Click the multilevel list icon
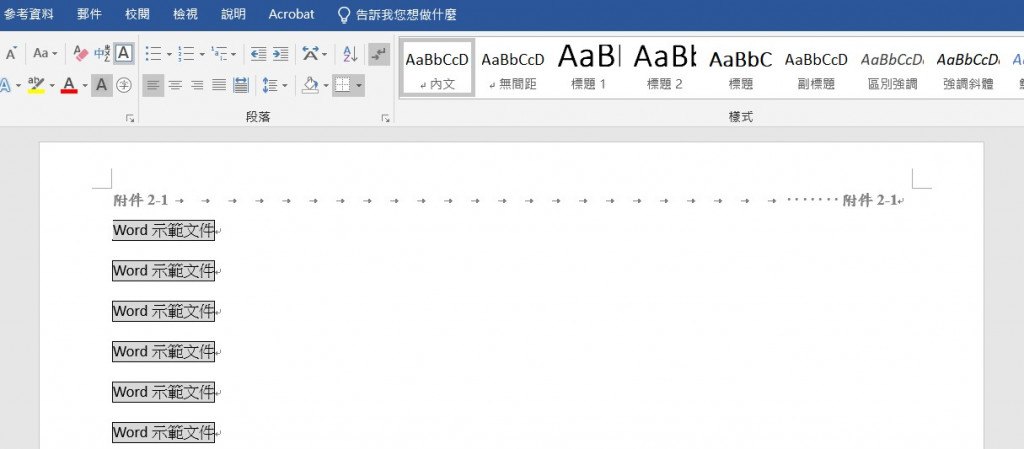Image resolution: width=1024 pixels, height=449 pixels. [x=219, y=54]
